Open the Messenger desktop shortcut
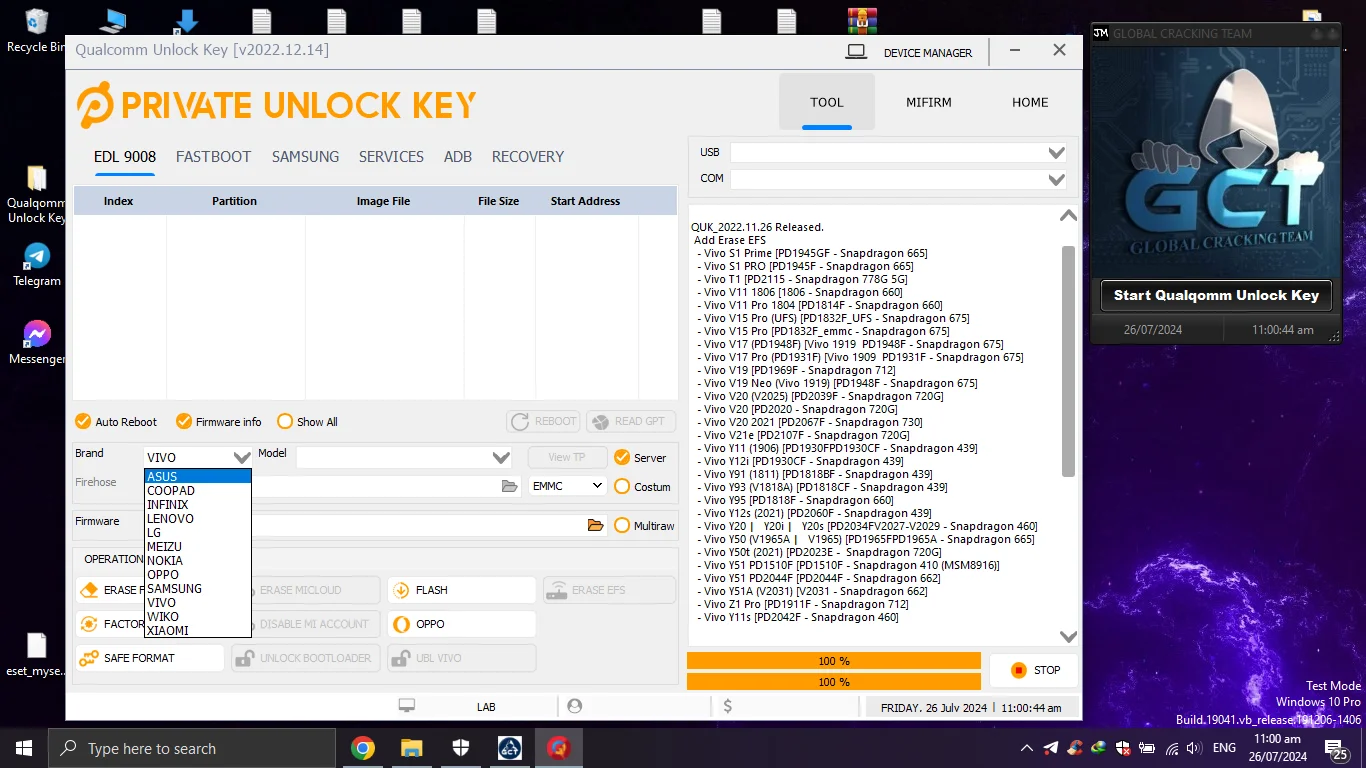The width and height of the screenshot is (1366, 768). point(37,343)
